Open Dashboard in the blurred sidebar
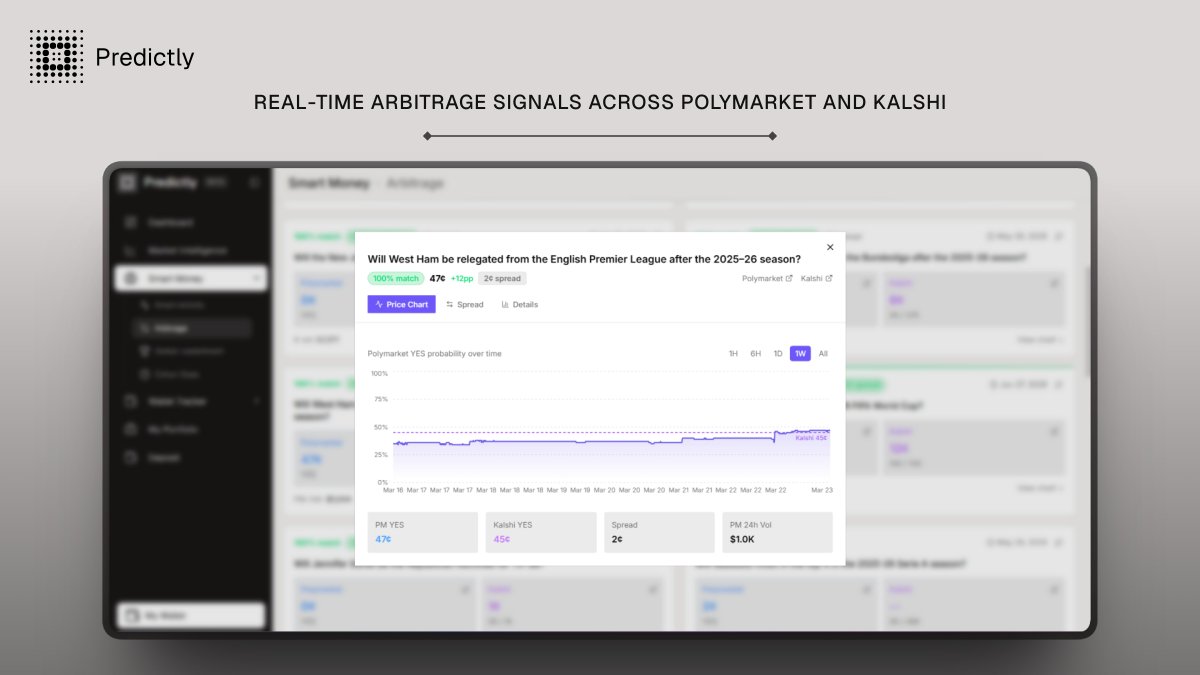Screen dimensions: 1200x675 [170, 222]
